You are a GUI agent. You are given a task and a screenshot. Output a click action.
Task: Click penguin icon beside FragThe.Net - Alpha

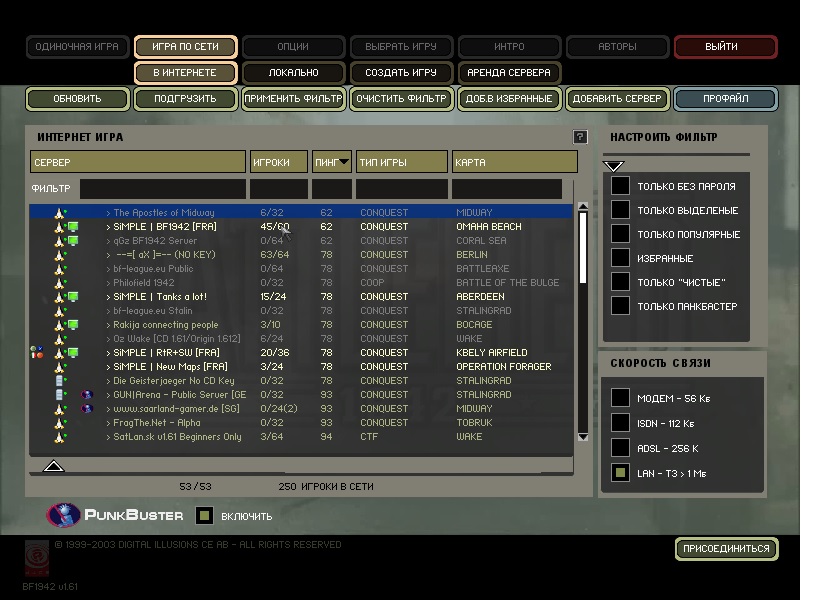tap(60, 423)
